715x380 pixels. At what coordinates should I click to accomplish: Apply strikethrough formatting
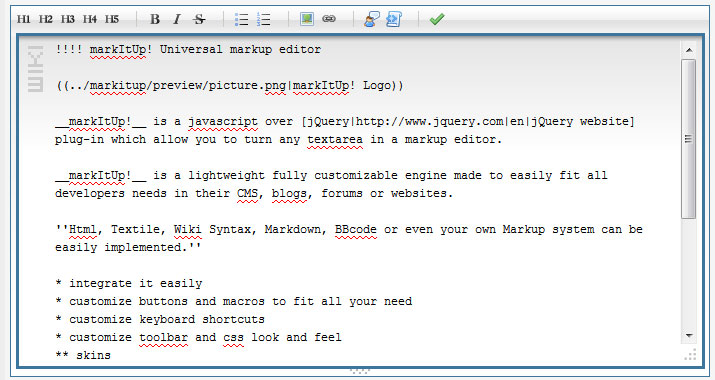(x=199, y=19)
